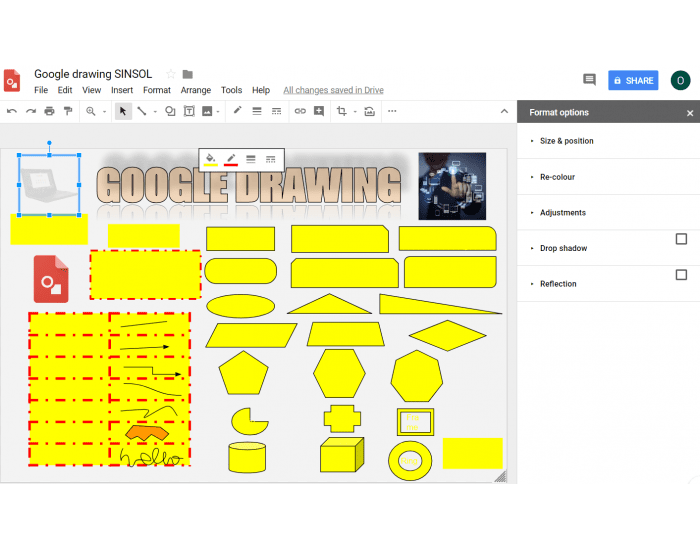Select the Paint format tool

[x=68, y=111]
